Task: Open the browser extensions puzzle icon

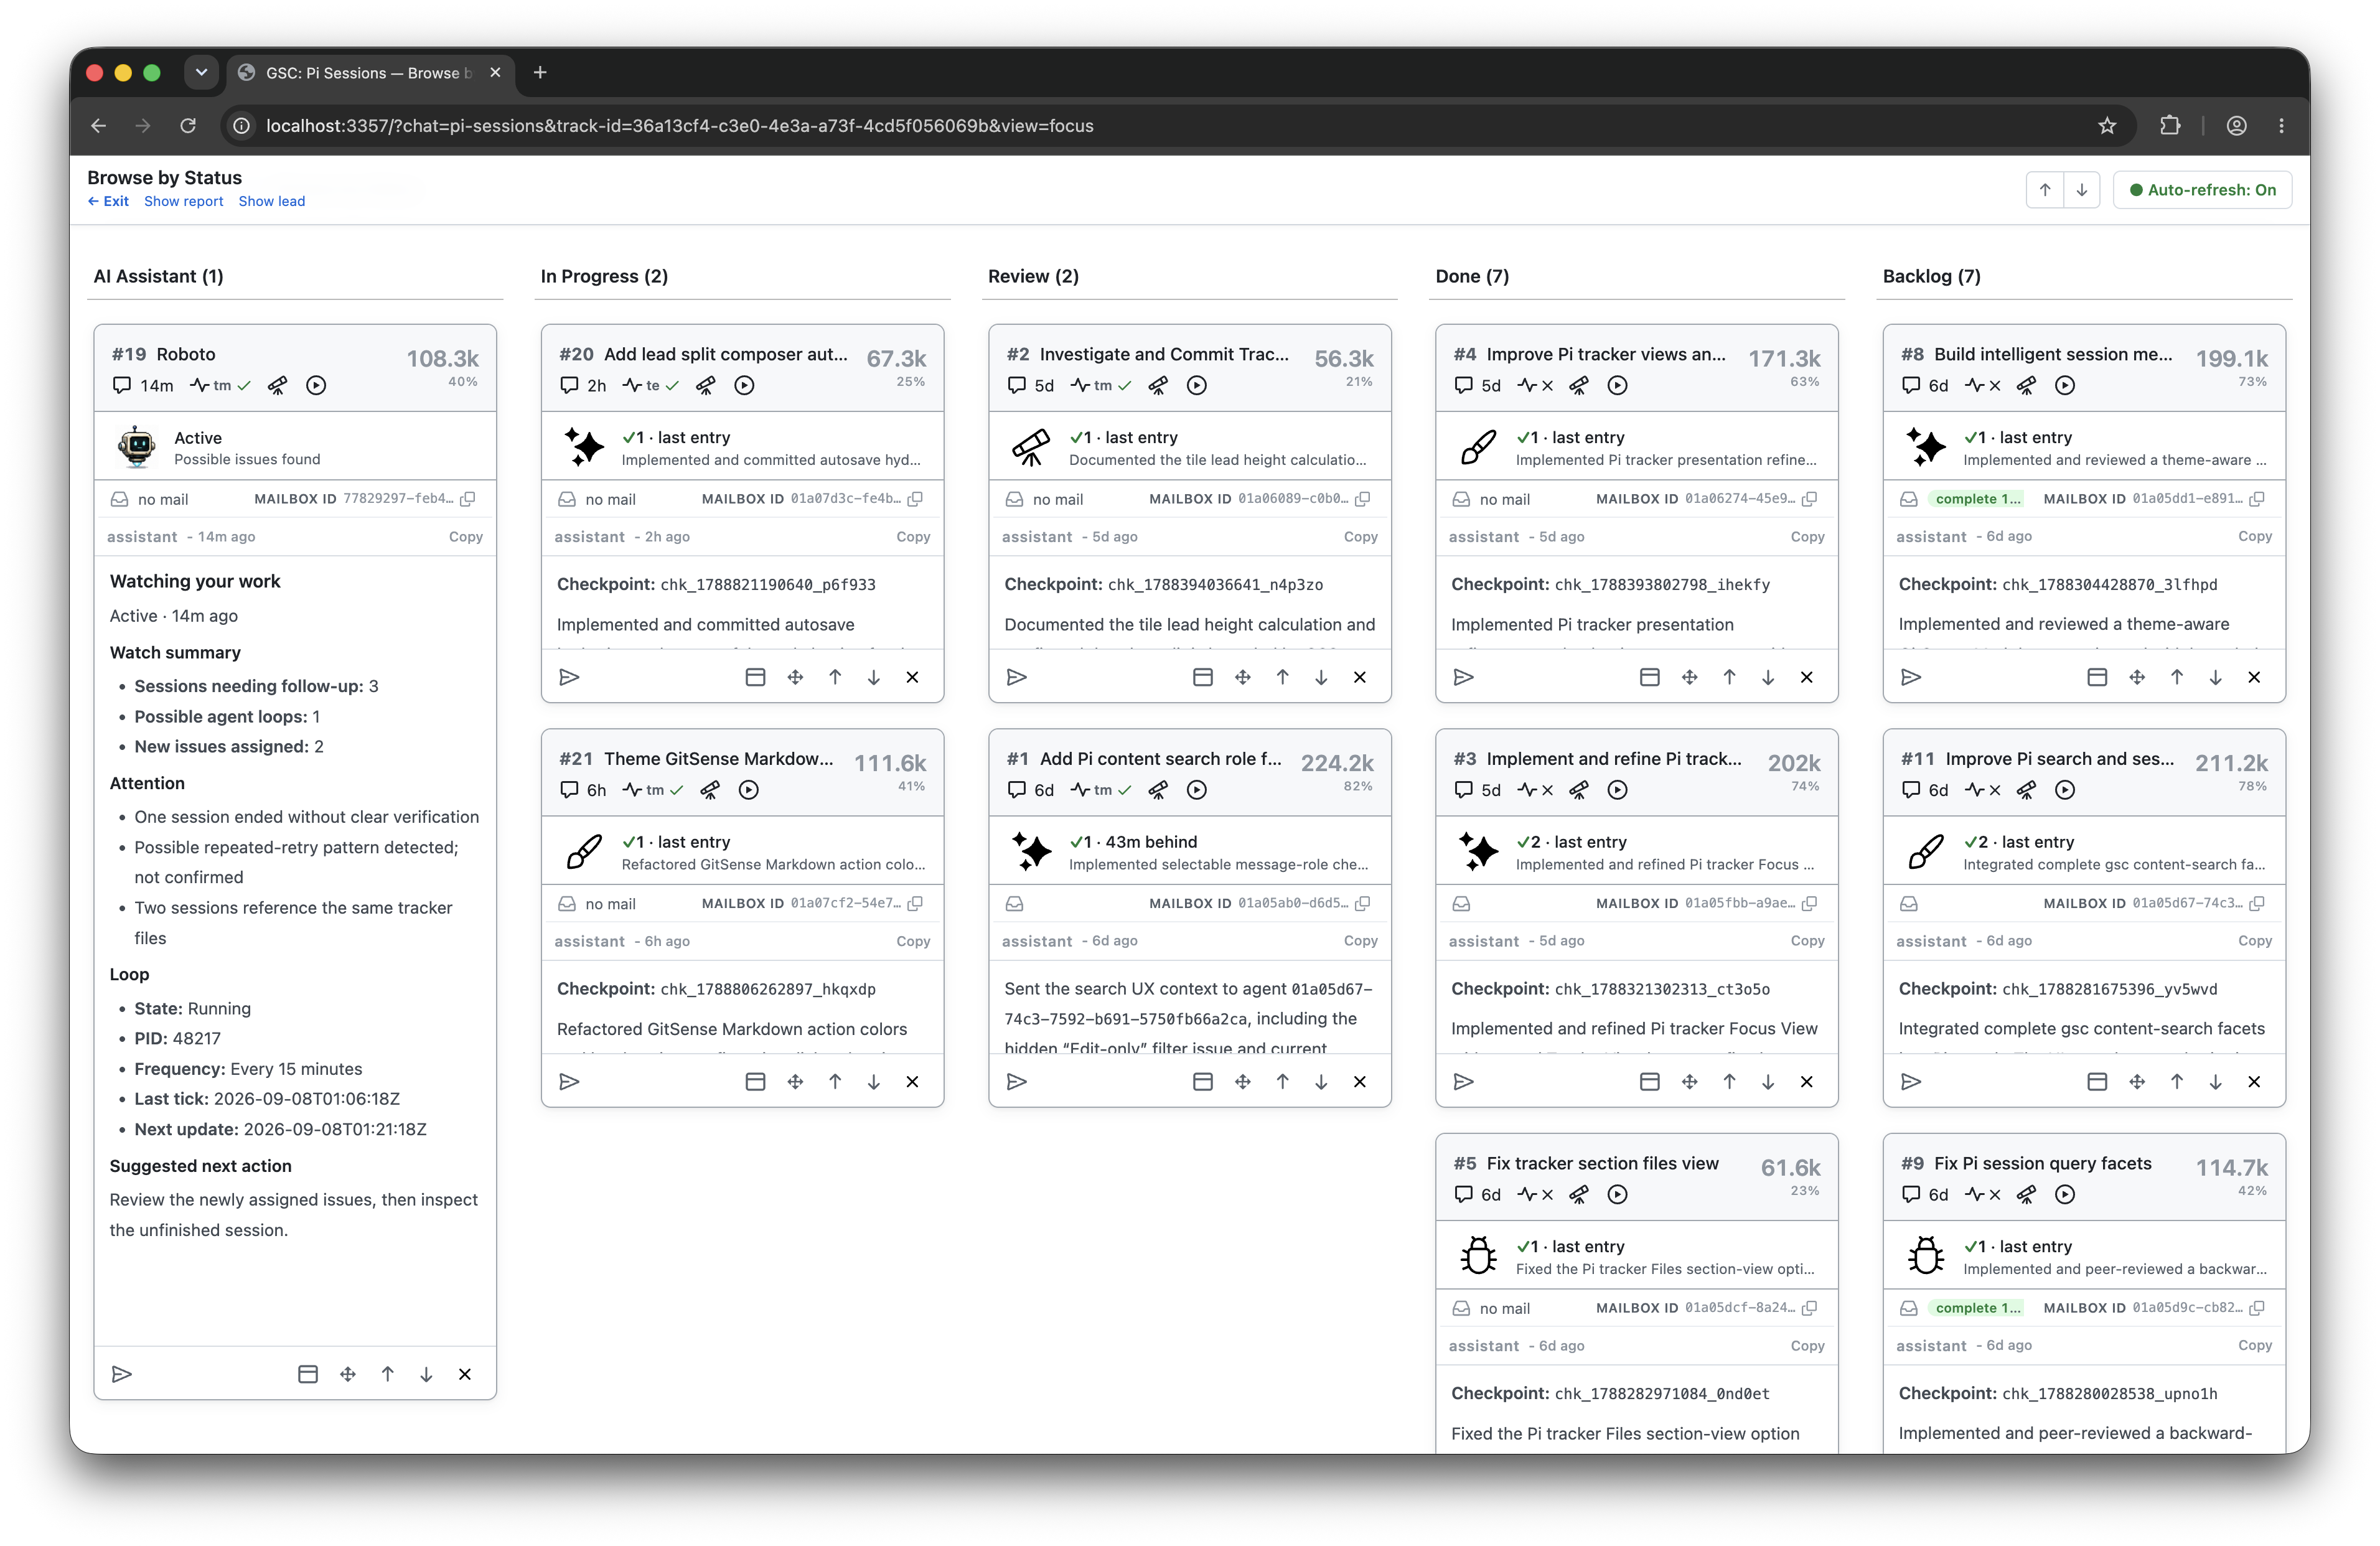Action: coord(2169,125)
